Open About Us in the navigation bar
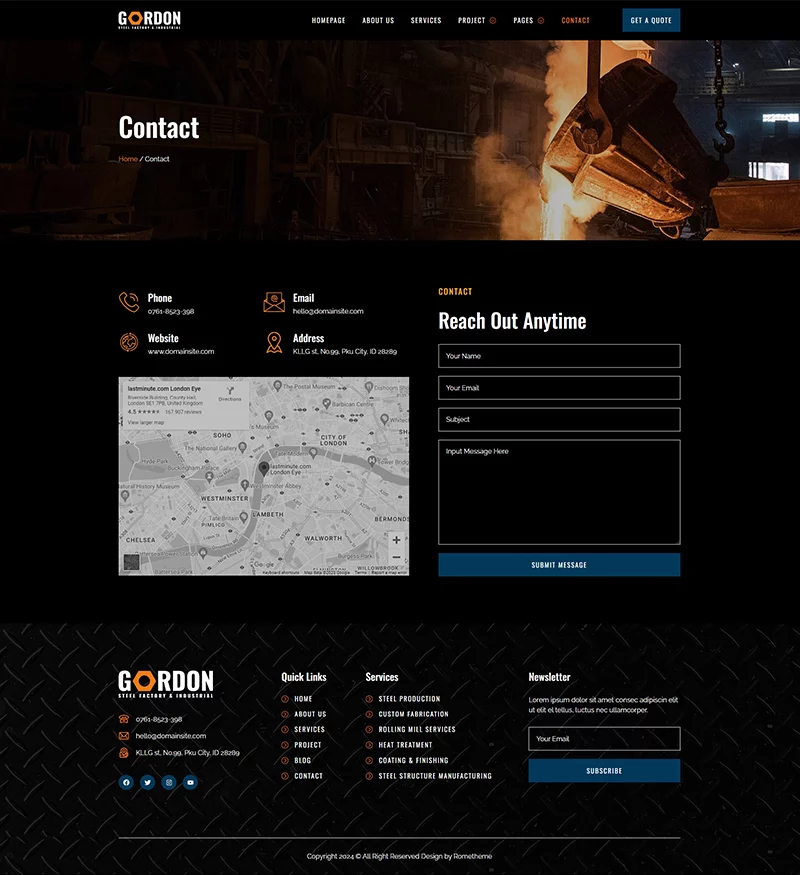Image resolution: width=800 pixels, height=875 pixels. pos(378,20)
